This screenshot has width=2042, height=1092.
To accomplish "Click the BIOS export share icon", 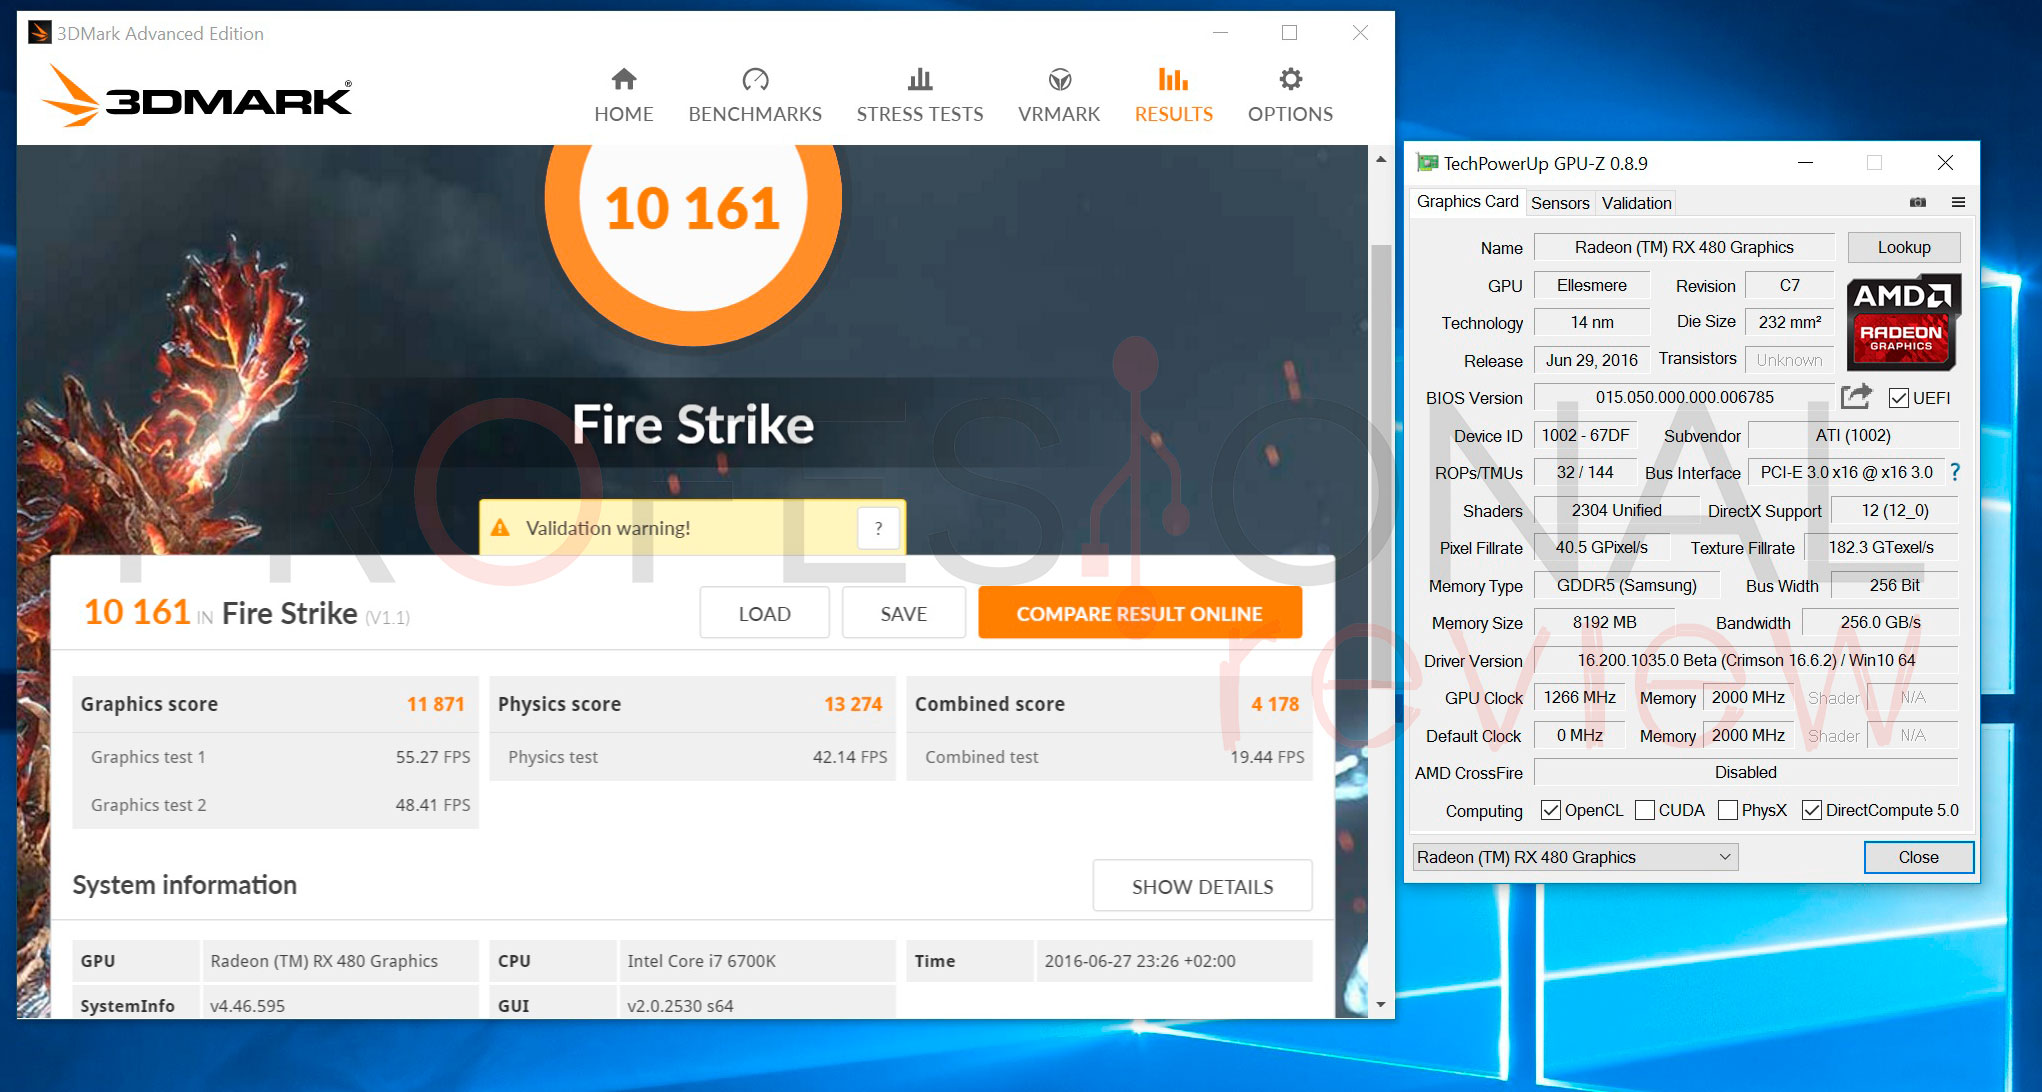I will 1856,397.
